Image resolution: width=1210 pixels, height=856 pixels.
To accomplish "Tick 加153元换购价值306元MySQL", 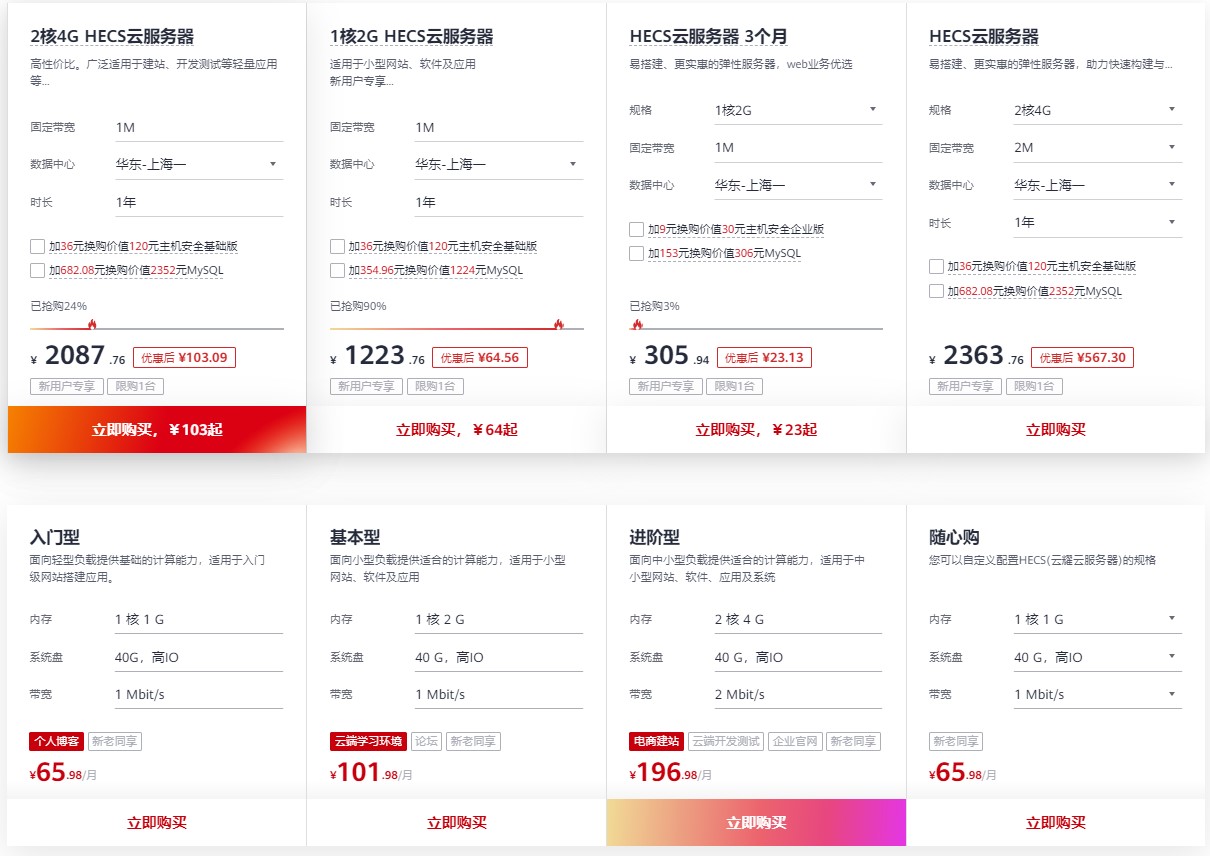I will click(x=636, y=253).
